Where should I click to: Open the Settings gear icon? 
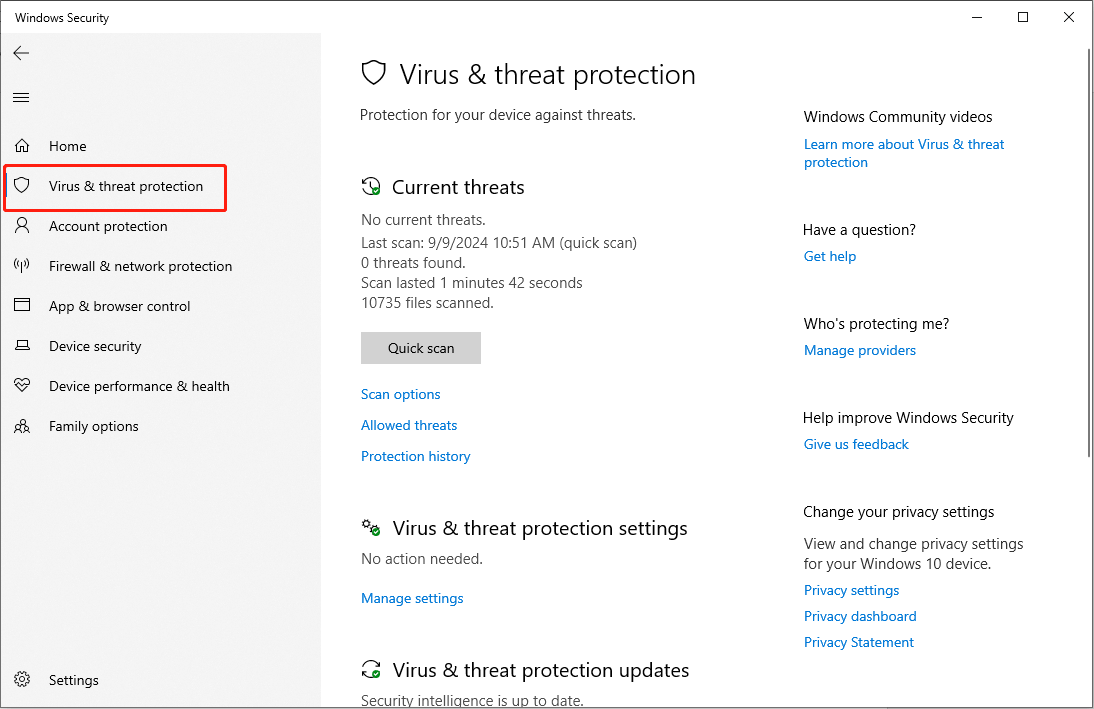22,679
